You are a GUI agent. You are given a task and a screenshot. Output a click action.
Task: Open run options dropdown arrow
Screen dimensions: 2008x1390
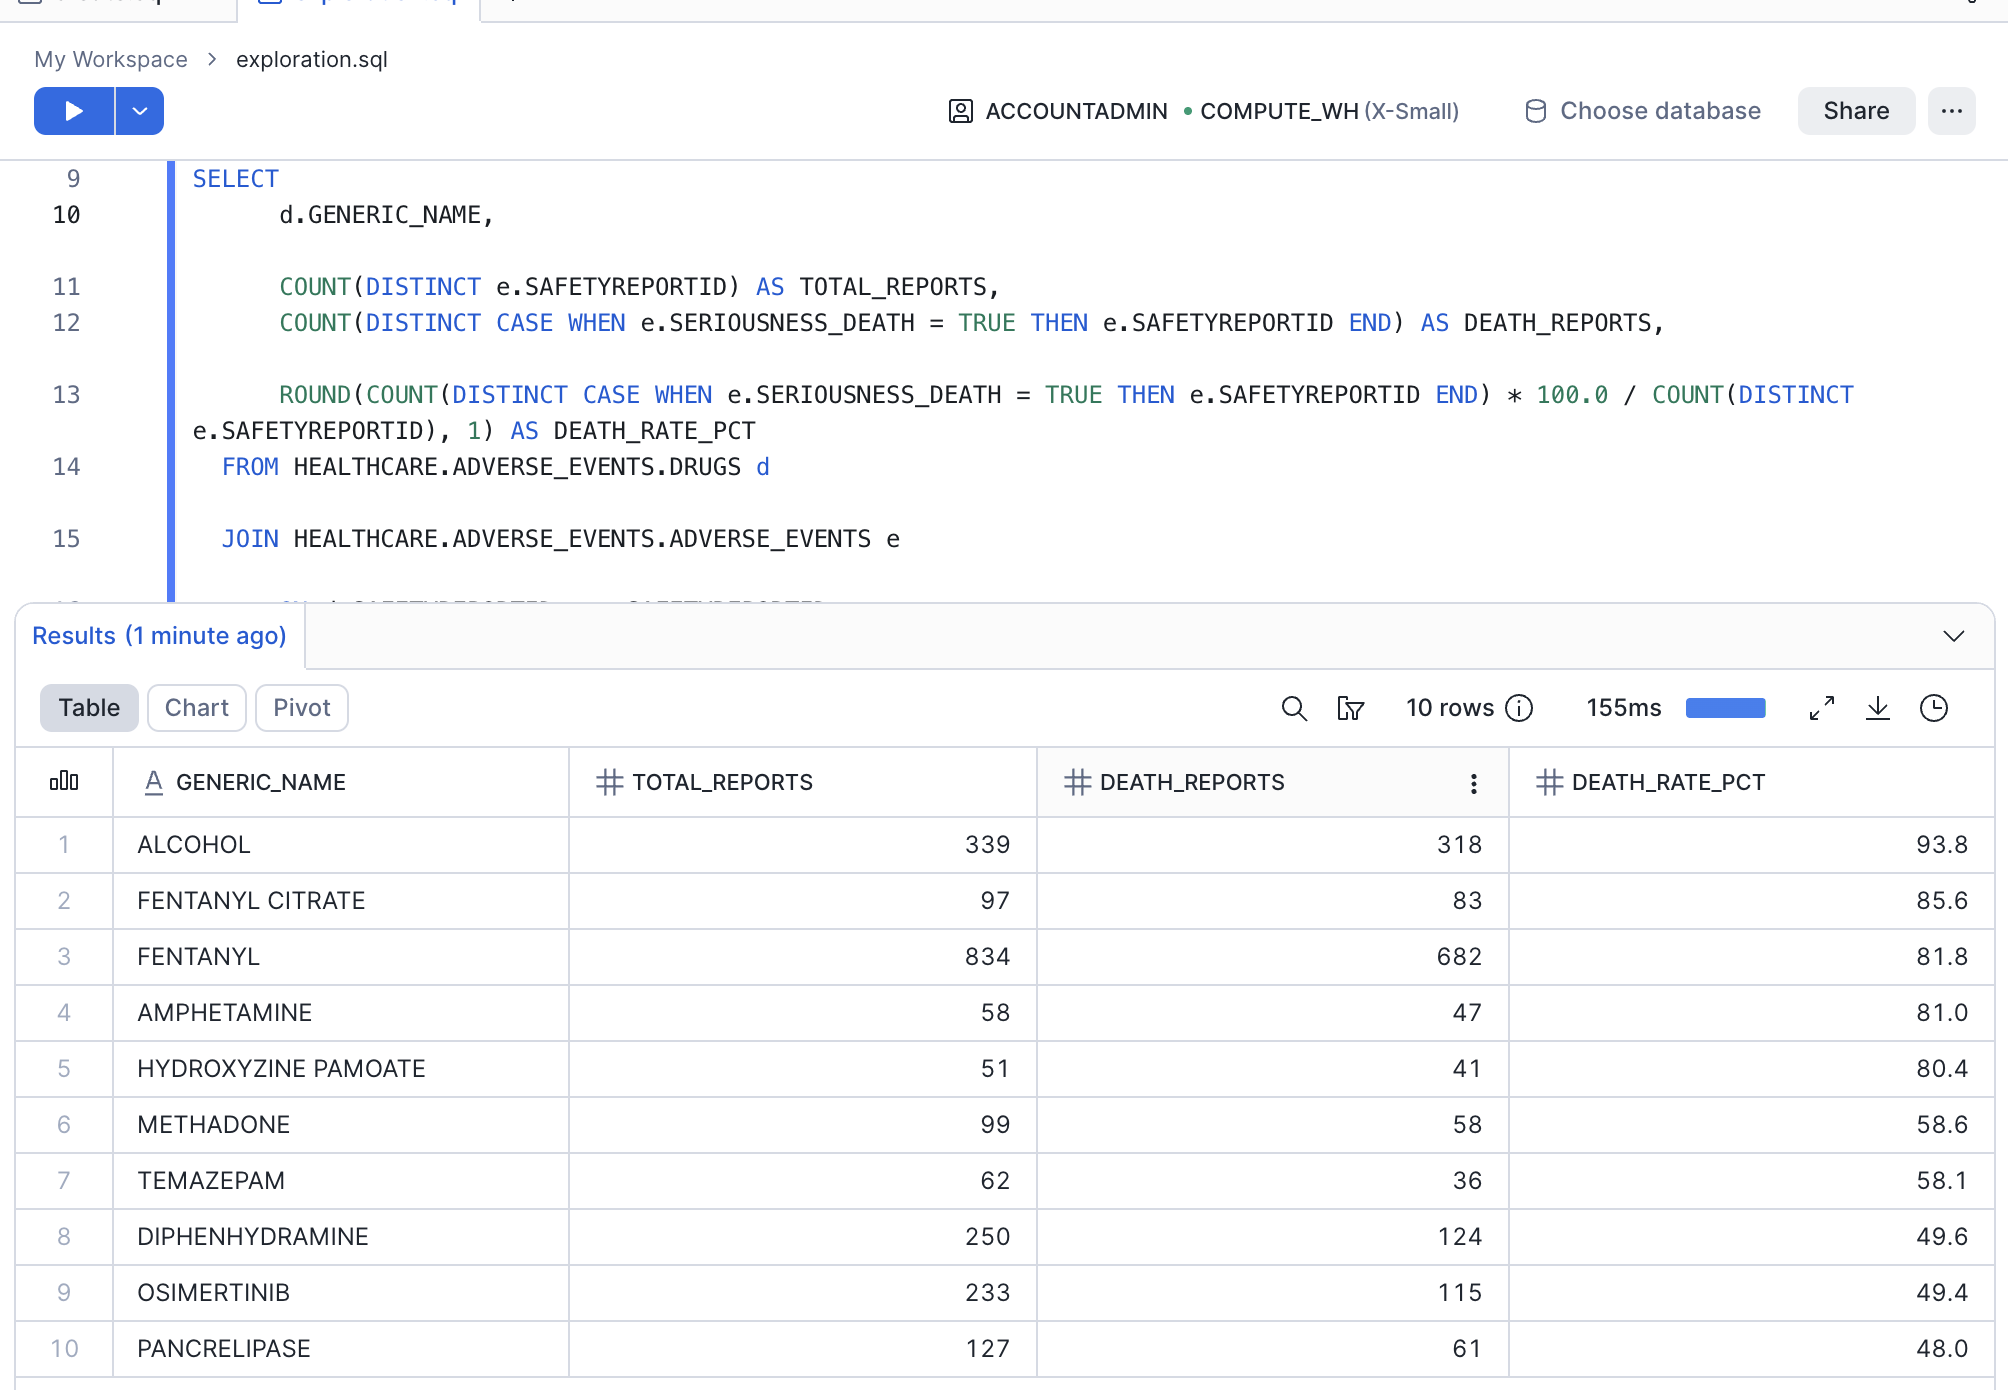tap(140, 111)
